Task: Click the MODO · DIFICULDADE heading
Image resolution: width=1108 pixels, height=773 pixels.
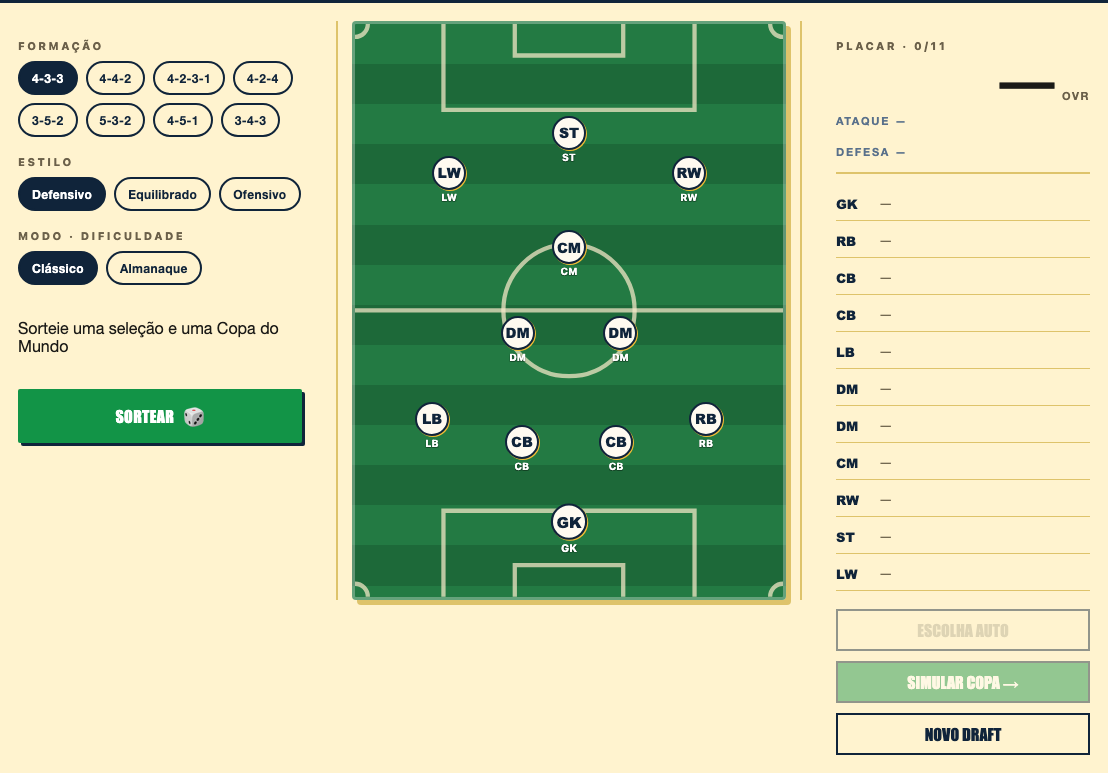Action: 101,236
